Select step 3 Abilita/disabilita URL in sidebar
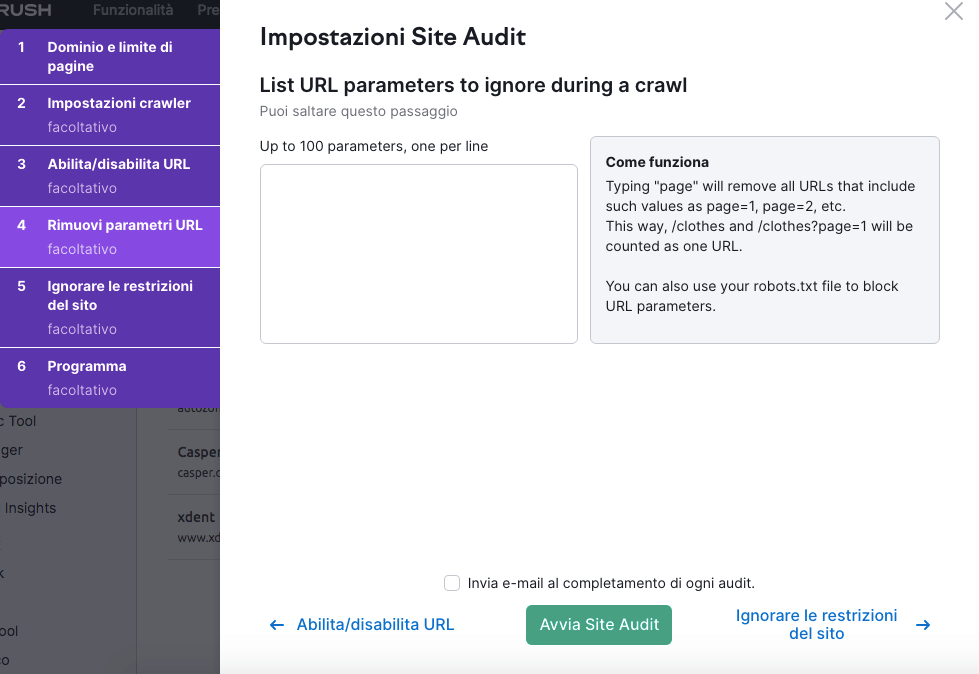This screenshot has height=674, width=979. point(109,175)
